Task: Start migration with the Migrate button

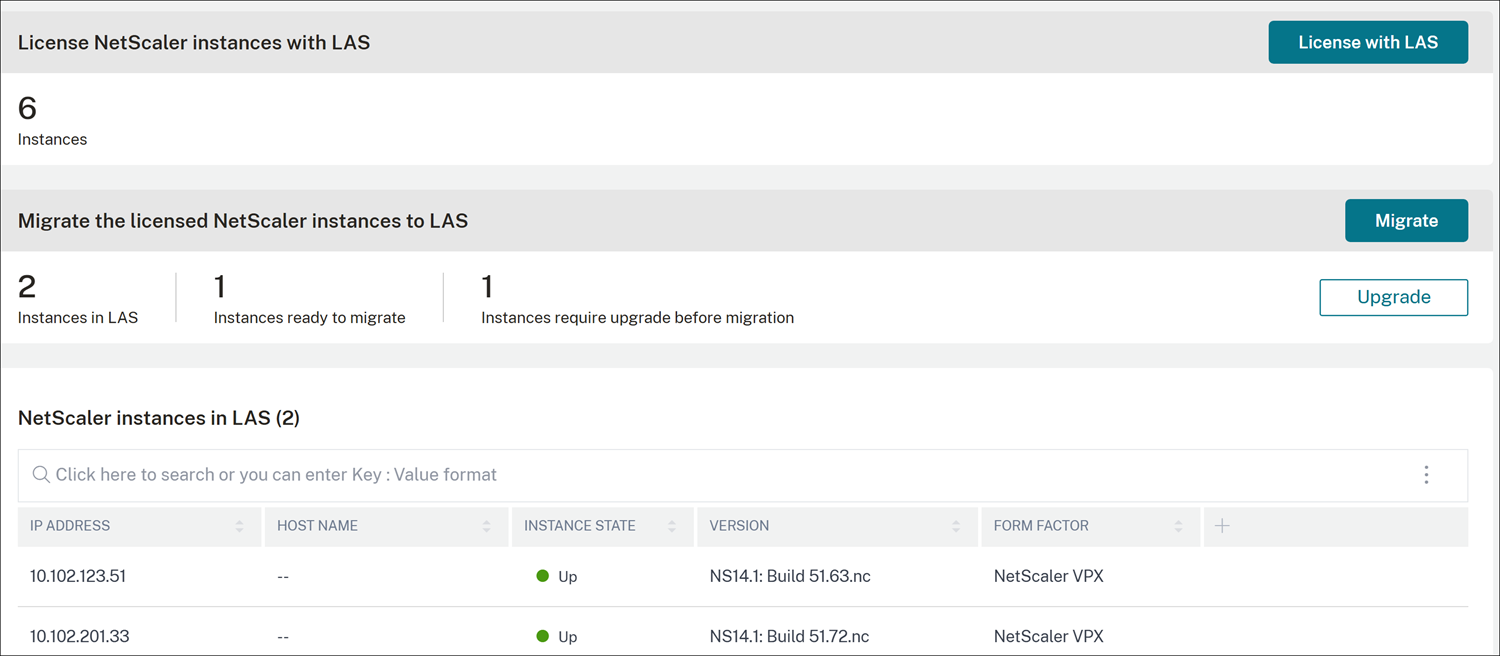Action: coord(1406,221)
